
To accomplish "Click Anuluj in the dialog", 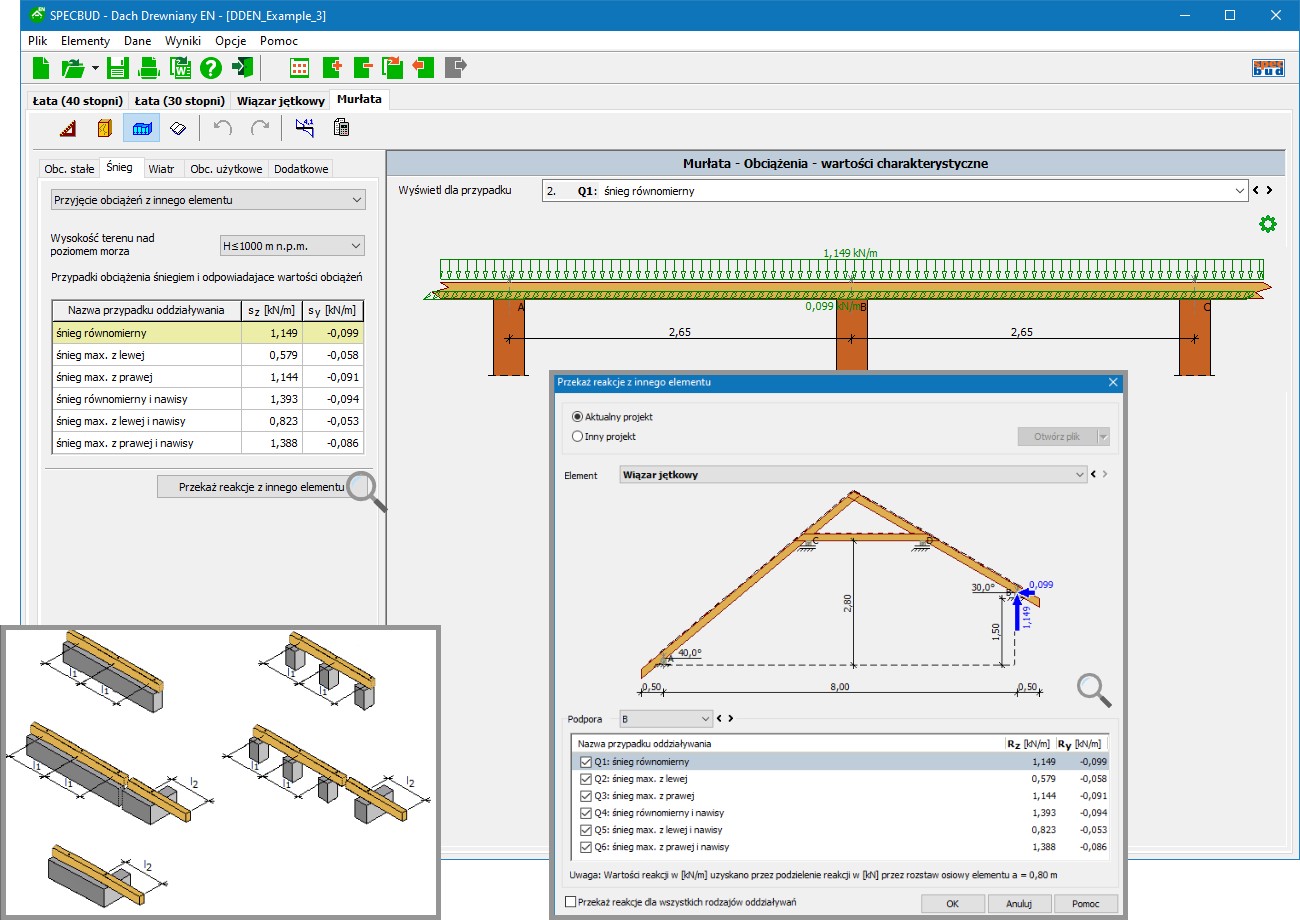I will click(x=1017, y=903).
